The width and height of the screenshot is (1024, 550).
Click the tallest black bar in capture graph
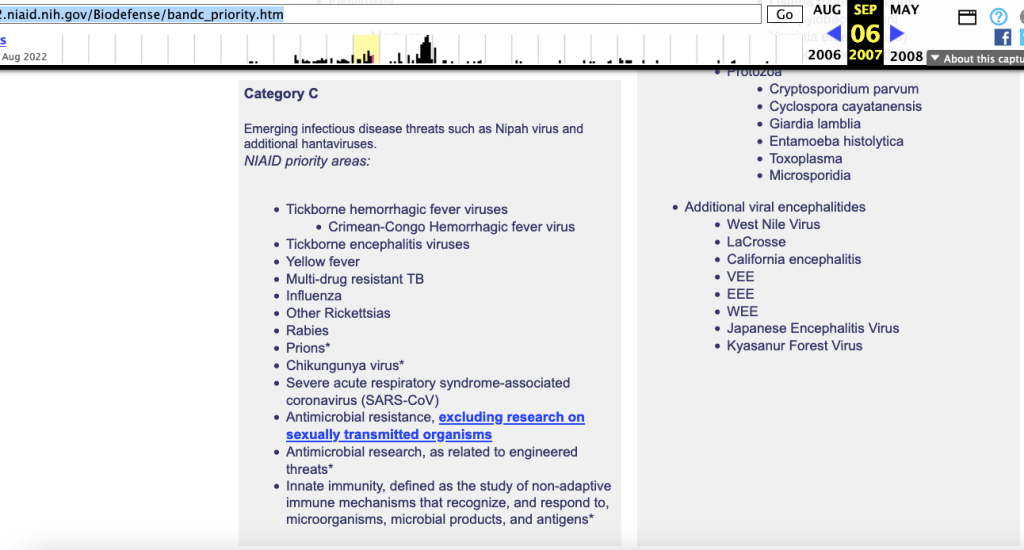click(x=427, y=50)
